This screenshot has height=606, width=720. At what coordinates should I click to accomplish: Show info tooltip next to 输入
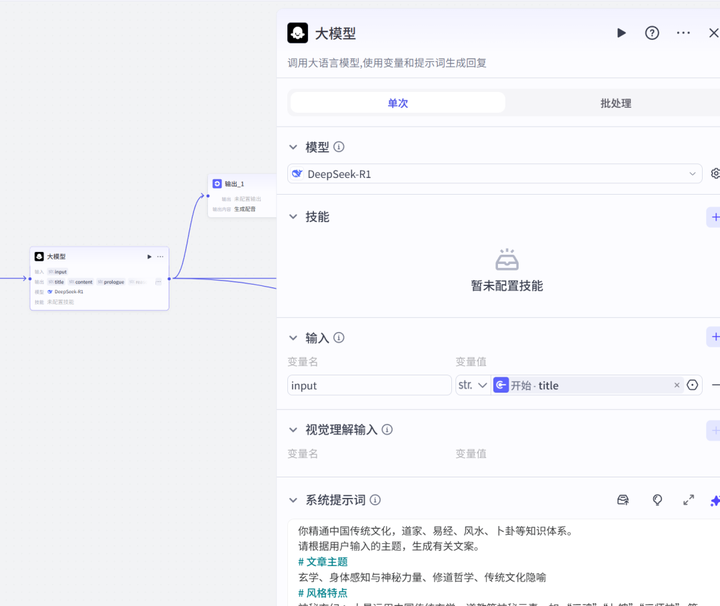tap(339, 338)
